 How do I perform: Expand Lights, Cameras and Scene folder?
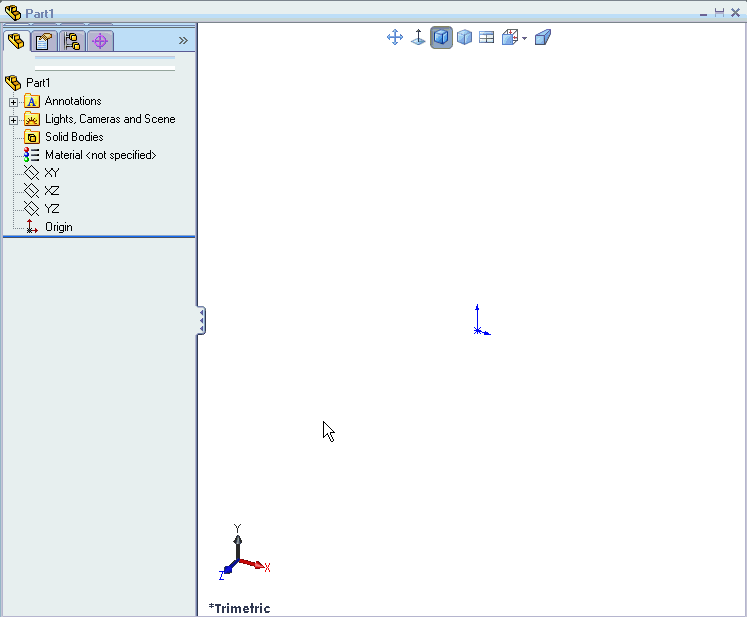13,120
